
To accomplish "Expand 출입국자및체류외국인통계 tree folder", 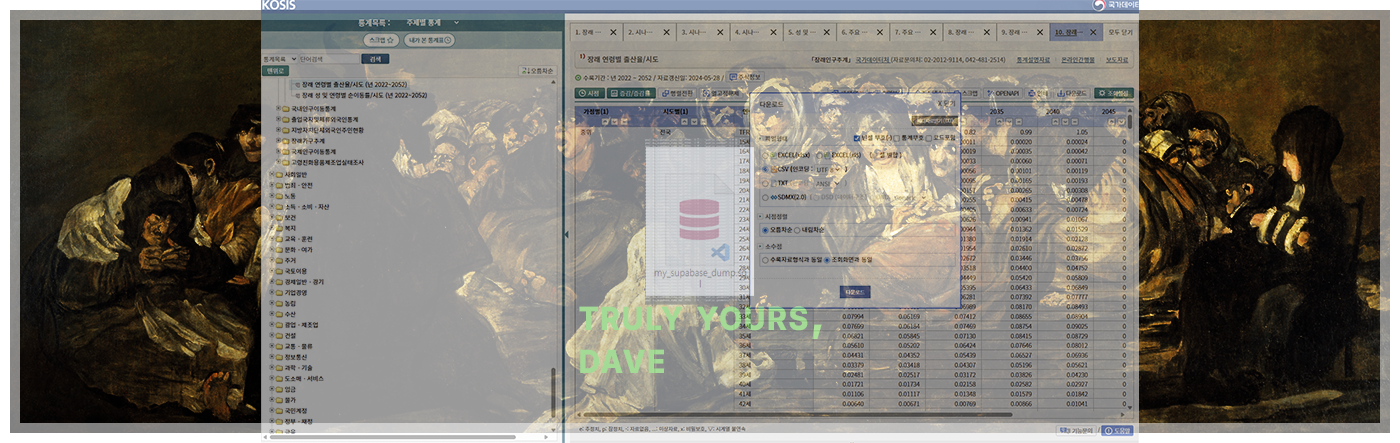I will coord(279,119).
